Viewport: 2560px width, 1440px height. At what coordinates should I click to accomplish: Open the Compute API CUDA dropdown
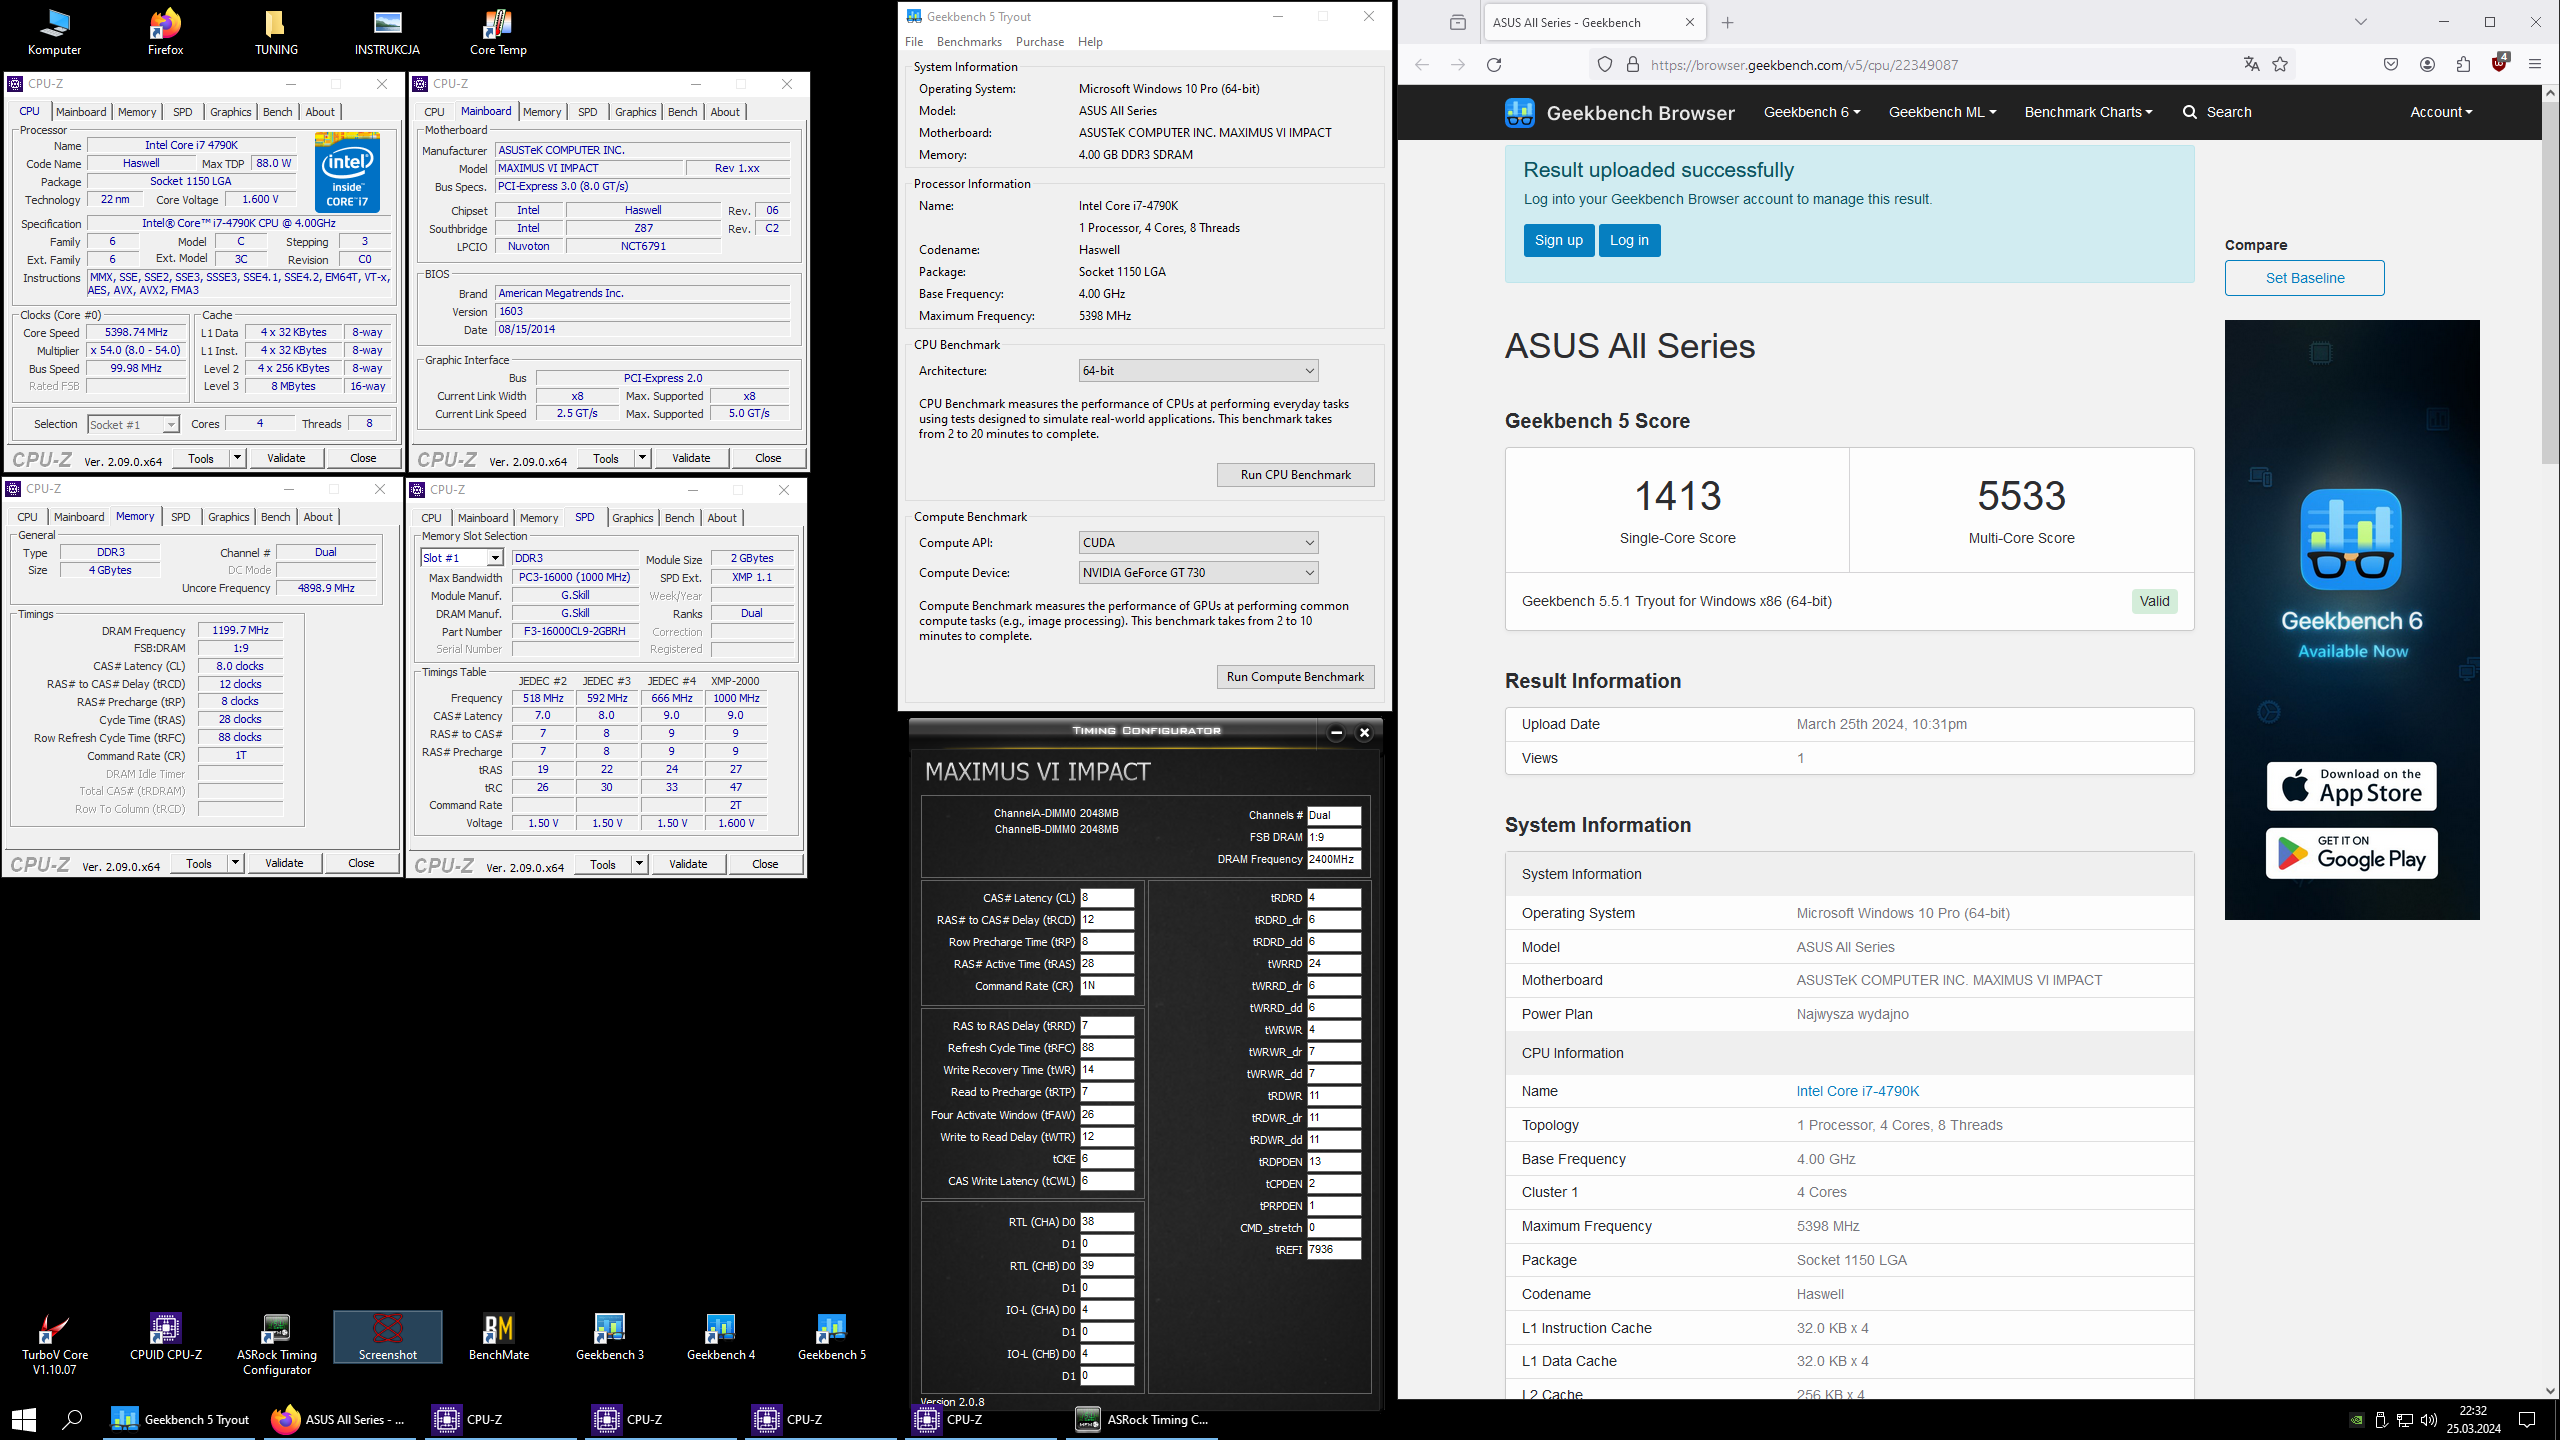click(x=1198, y=543)
